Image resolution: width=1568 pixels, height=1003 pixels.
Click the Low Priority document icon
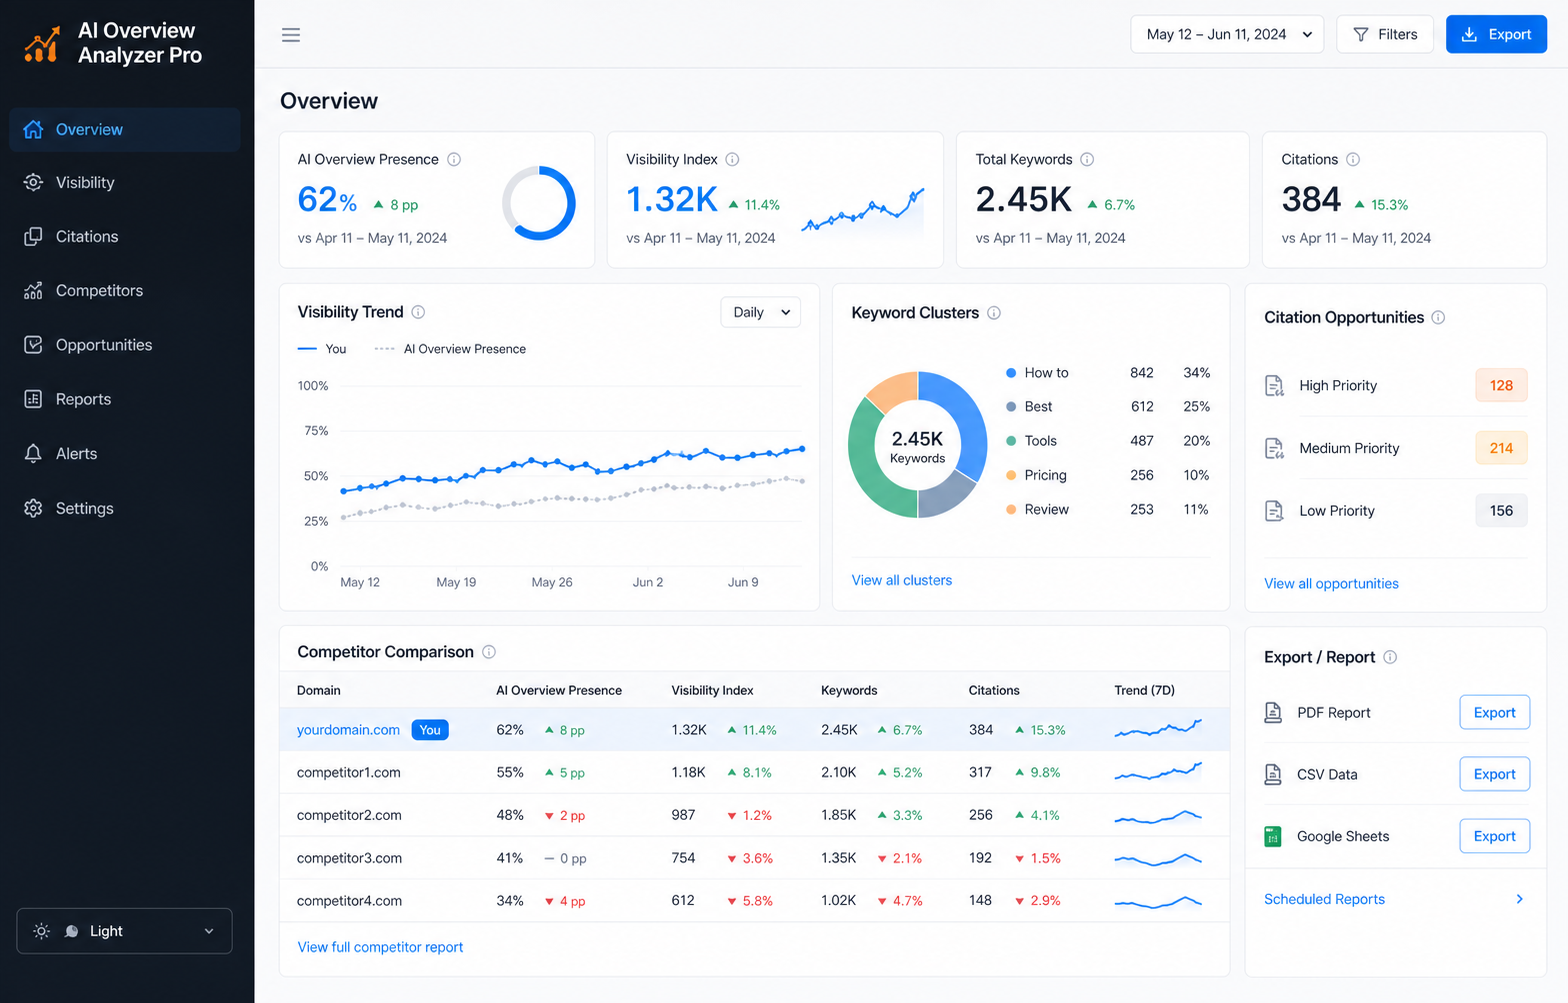[x=1274, y=511]
